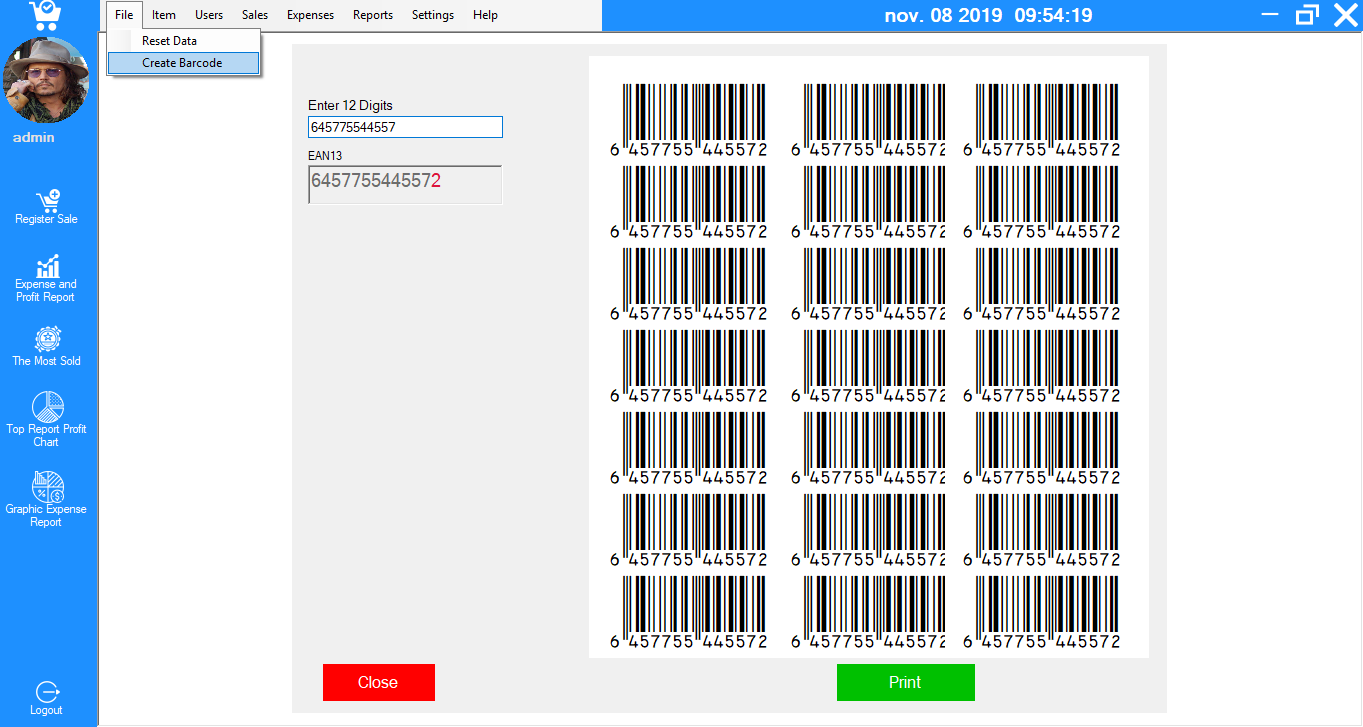Open the Graphic Expense Report
Image resolution: width=1363 pixels, height=727 pixels.
pyautogui.click(x=46, y=497)
